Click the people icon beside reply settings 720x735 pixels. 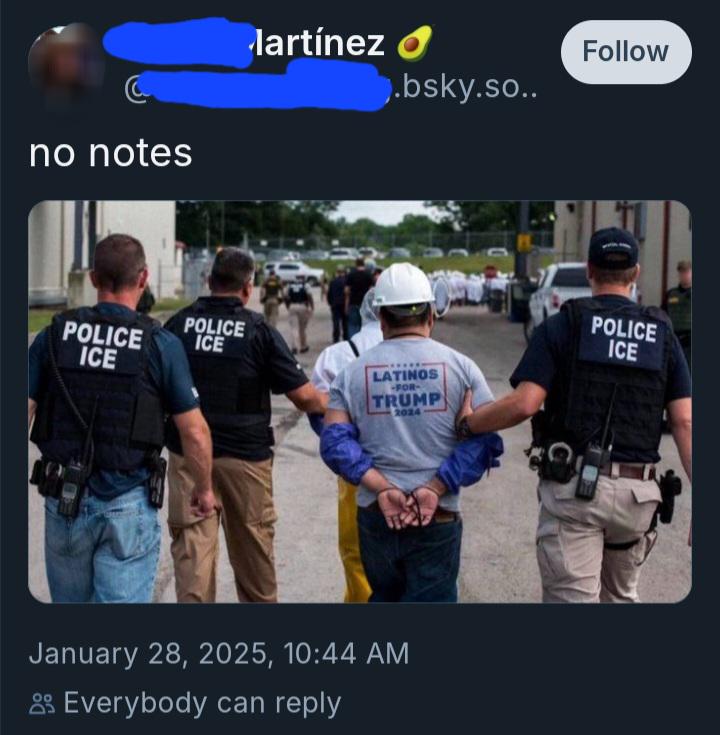pyautogui.click(x=42, y=703)
